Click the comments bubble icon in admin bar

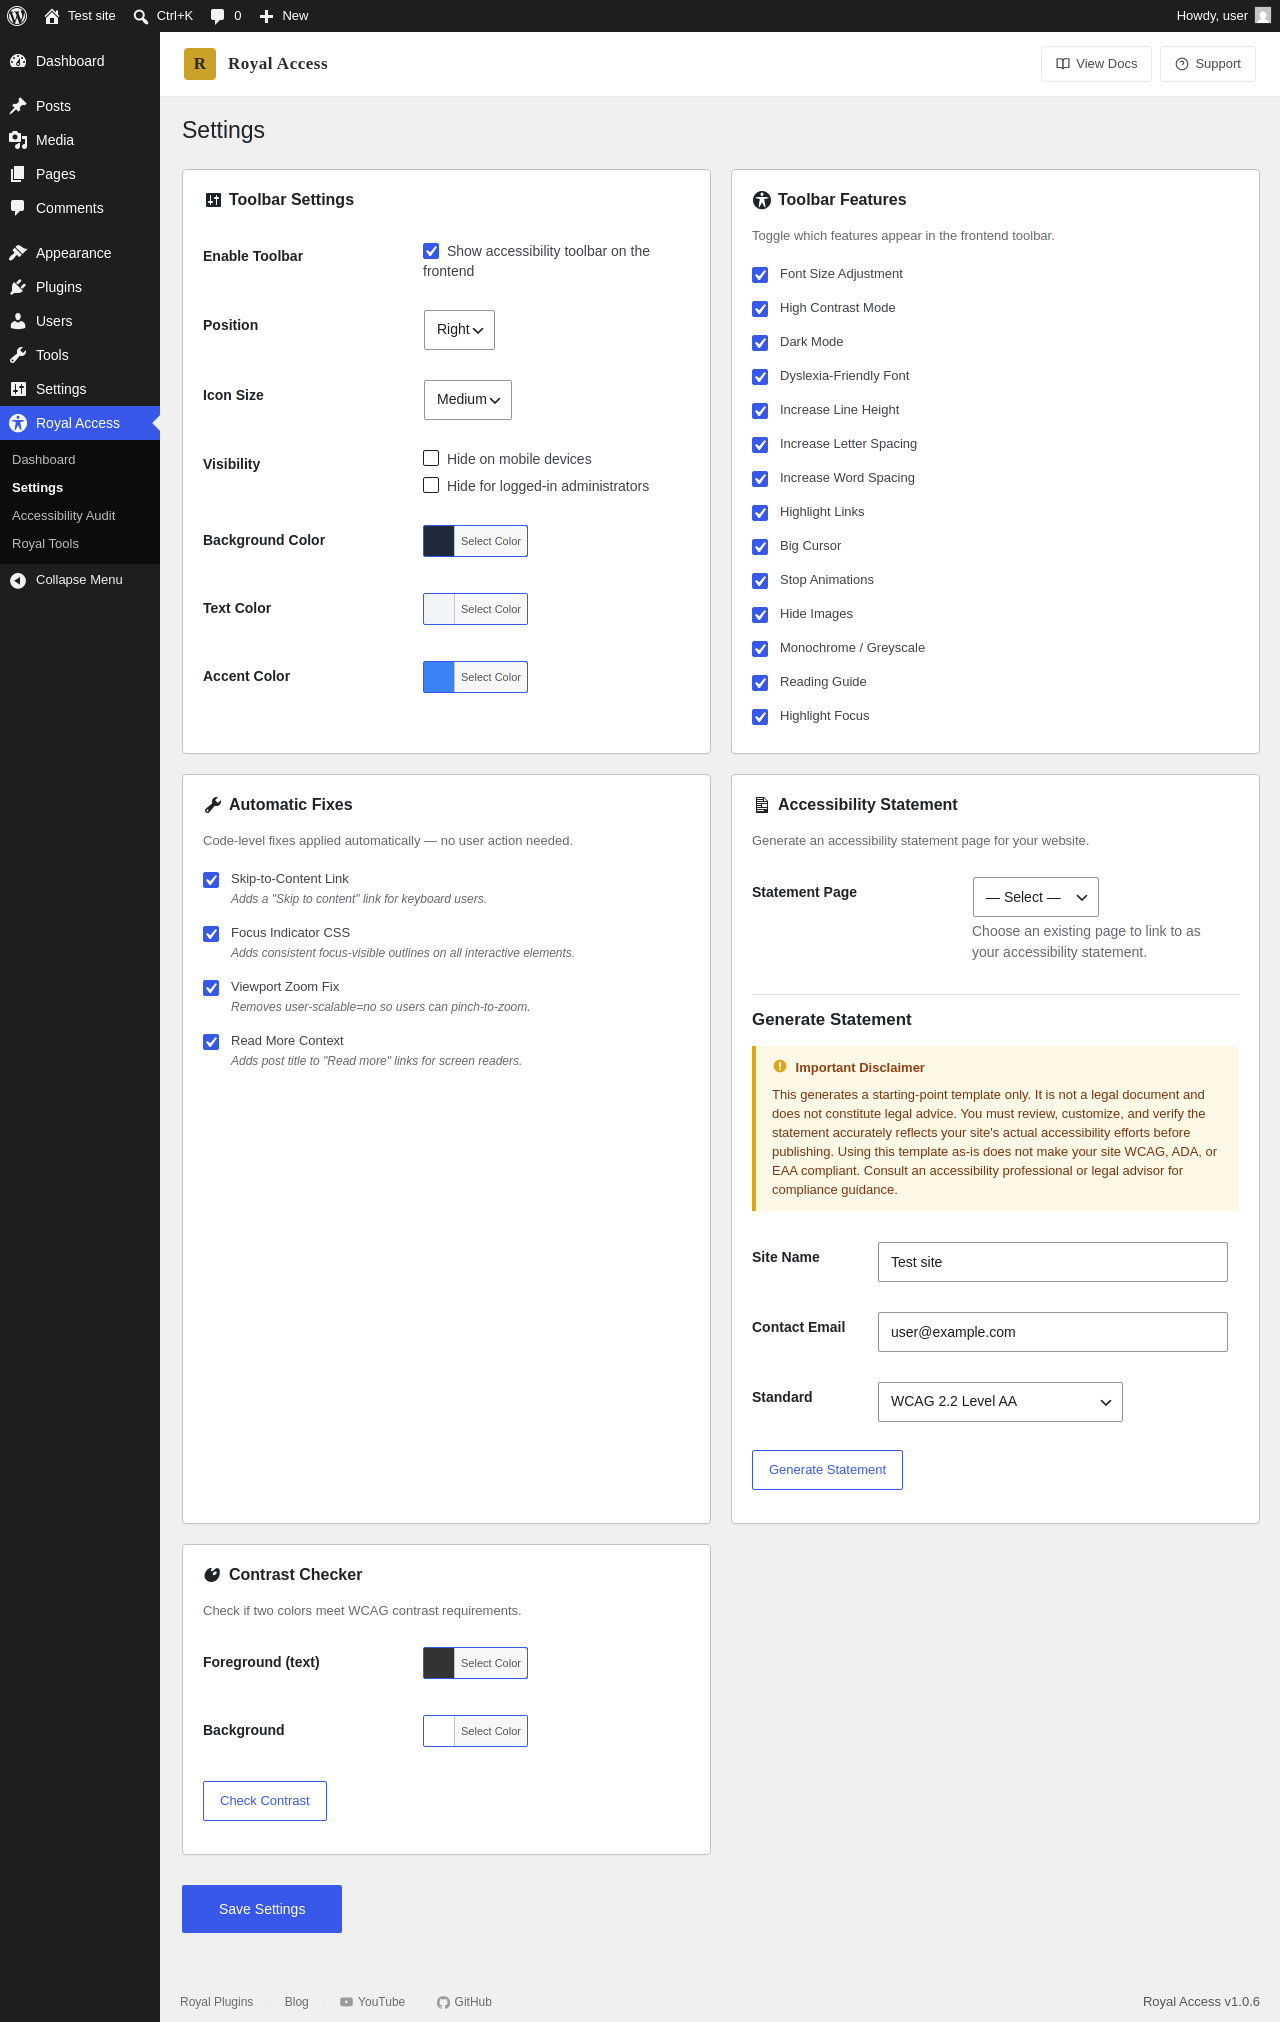[x=217, y=16]
